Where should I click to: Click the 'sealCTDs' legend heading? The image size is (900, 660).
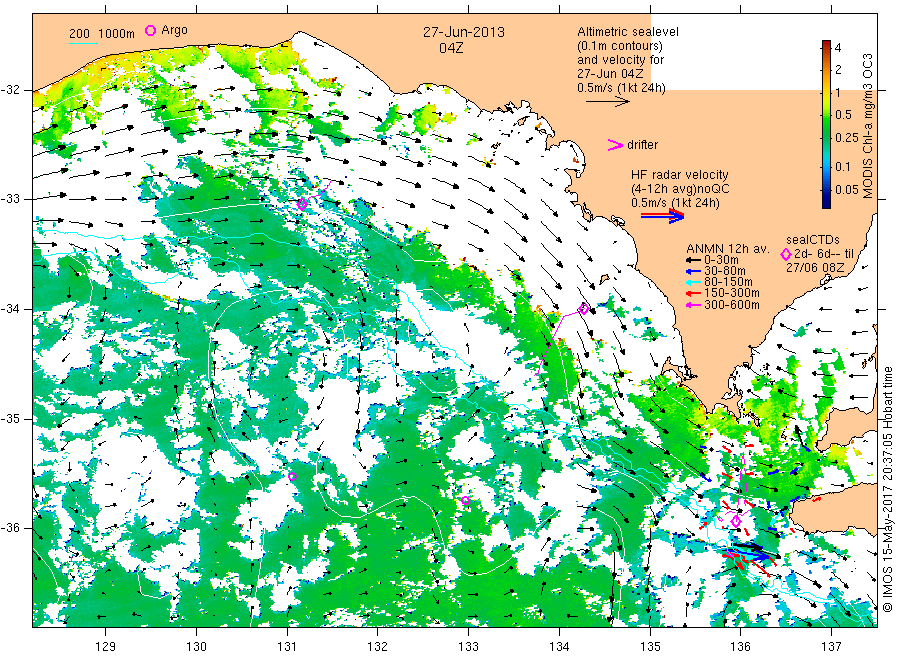(x=813, y=240)
